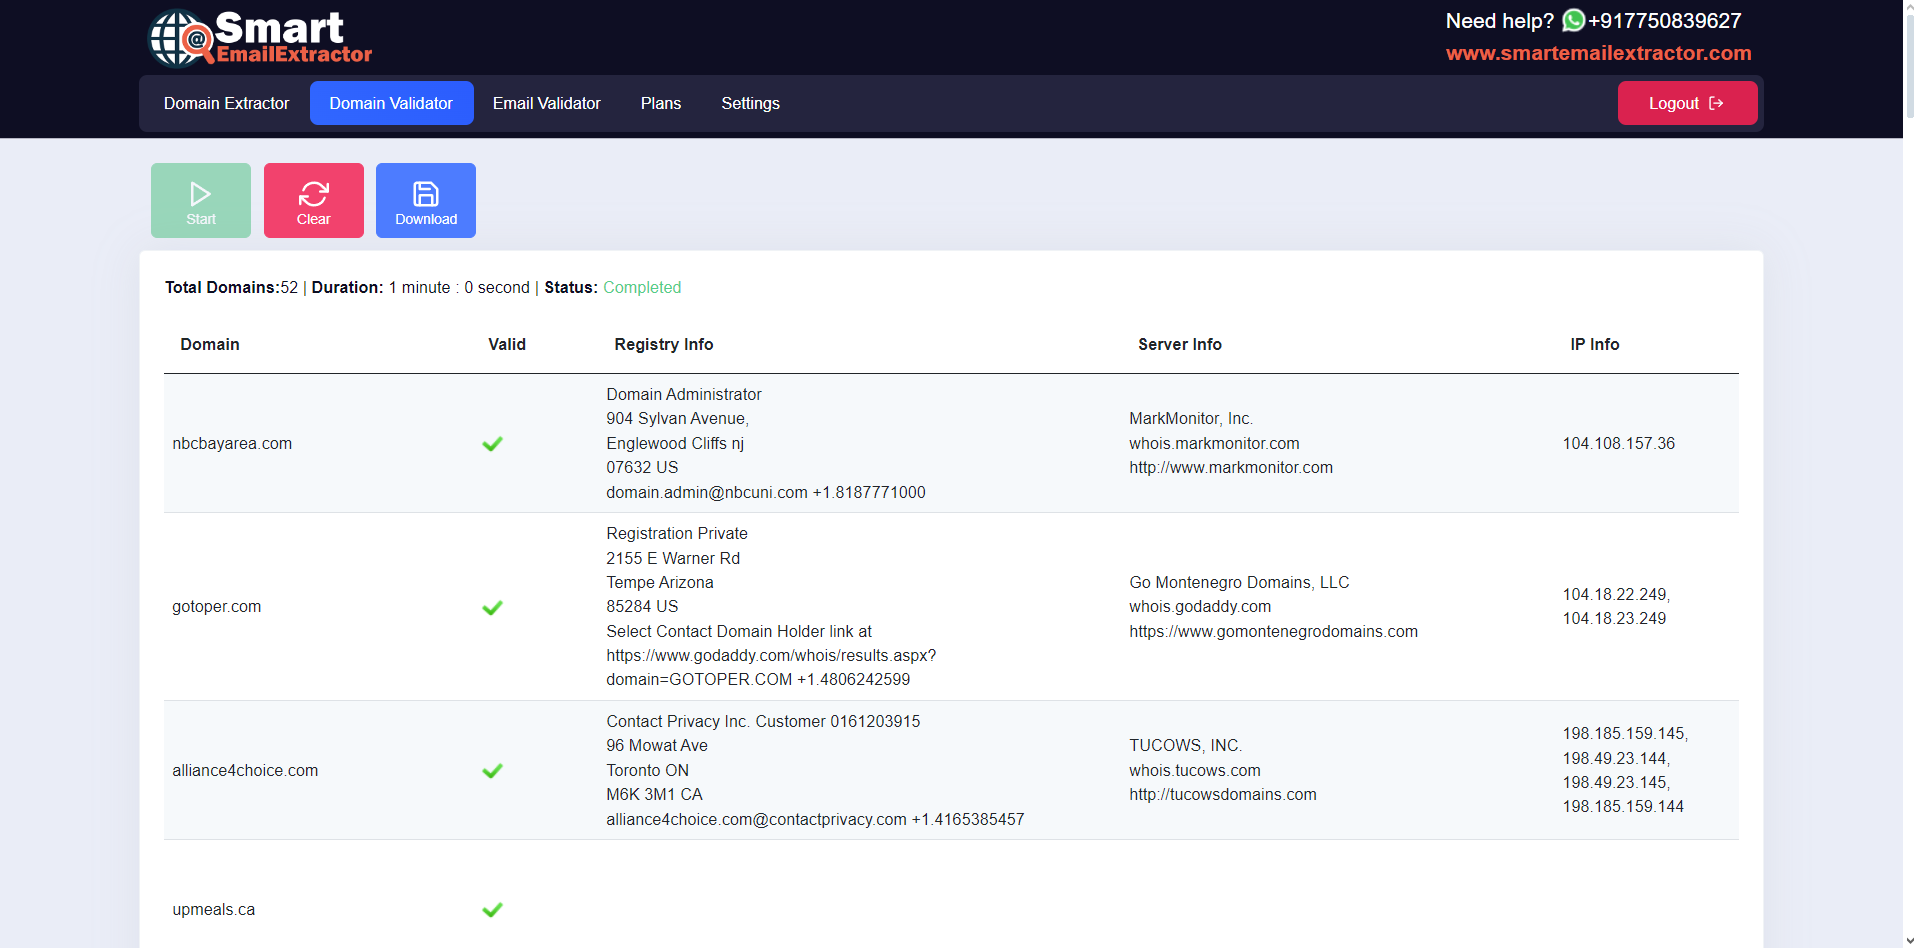This screenshot has height=948, width=1918.
Task: Click the Smart Email Extractor globe logo
Action: [x=180, y=38]
